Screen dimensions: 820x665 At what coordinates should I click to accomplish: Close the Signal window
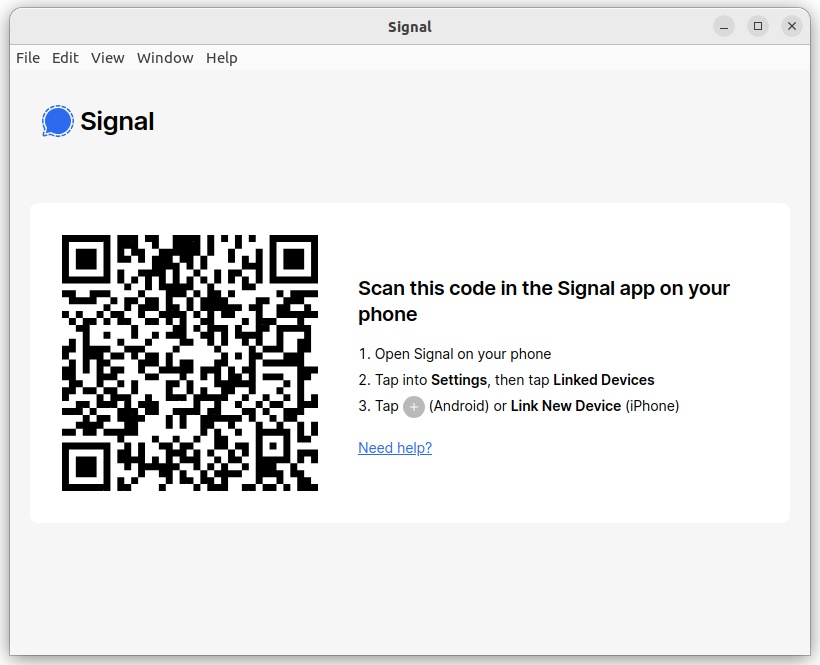[x=792, y=26]
